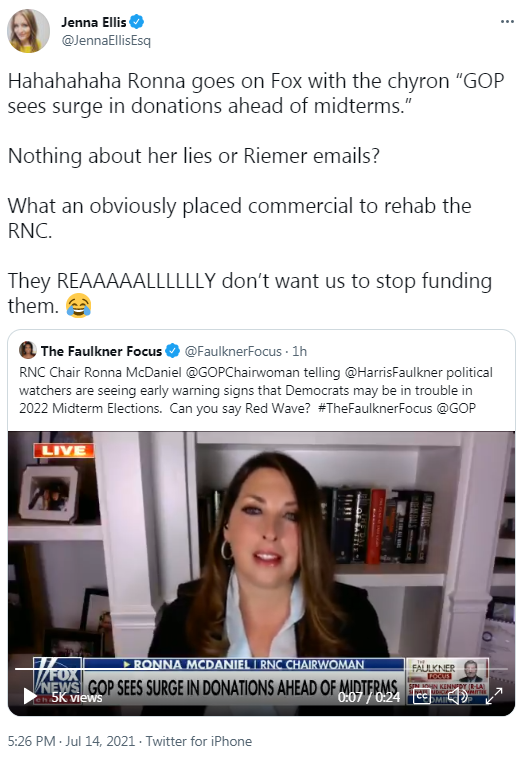Click the Faulkner Focus verified badge

172,351
